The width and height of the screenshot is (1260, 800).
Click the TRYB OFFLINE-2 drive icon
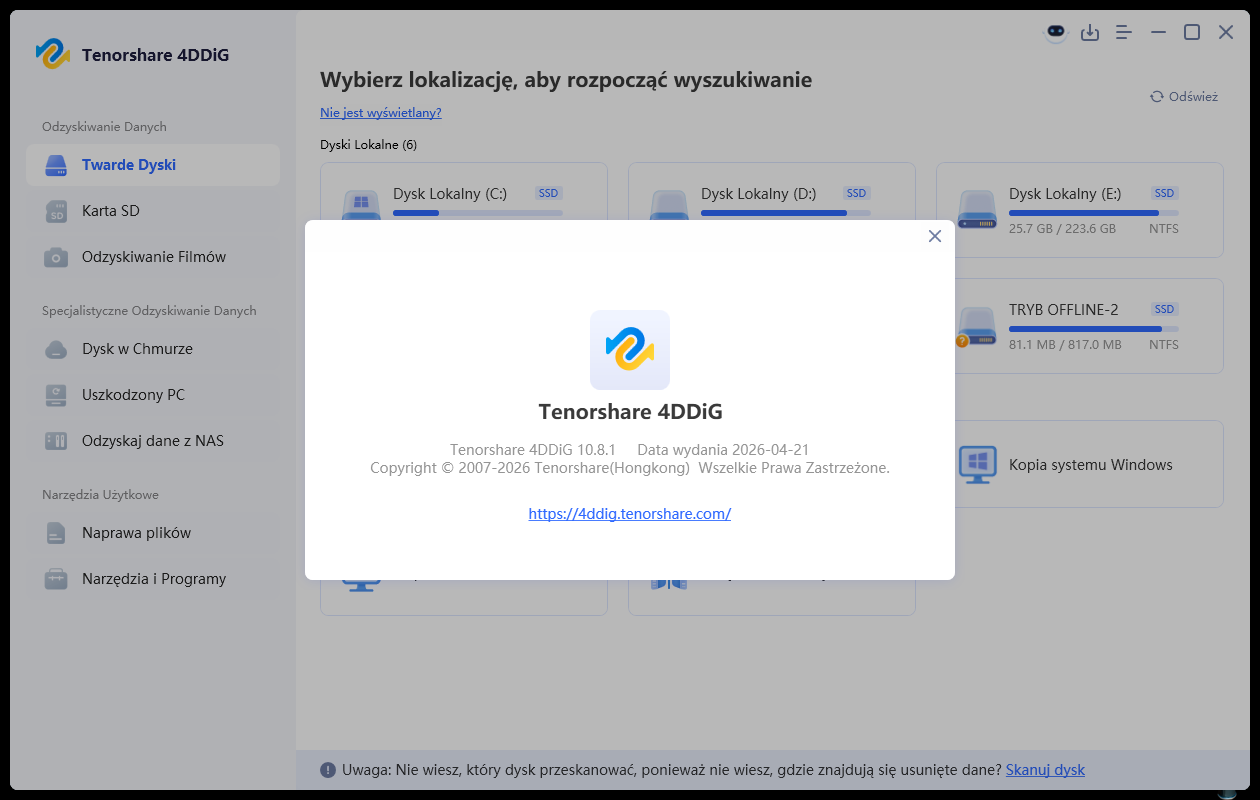click(975, 325)
